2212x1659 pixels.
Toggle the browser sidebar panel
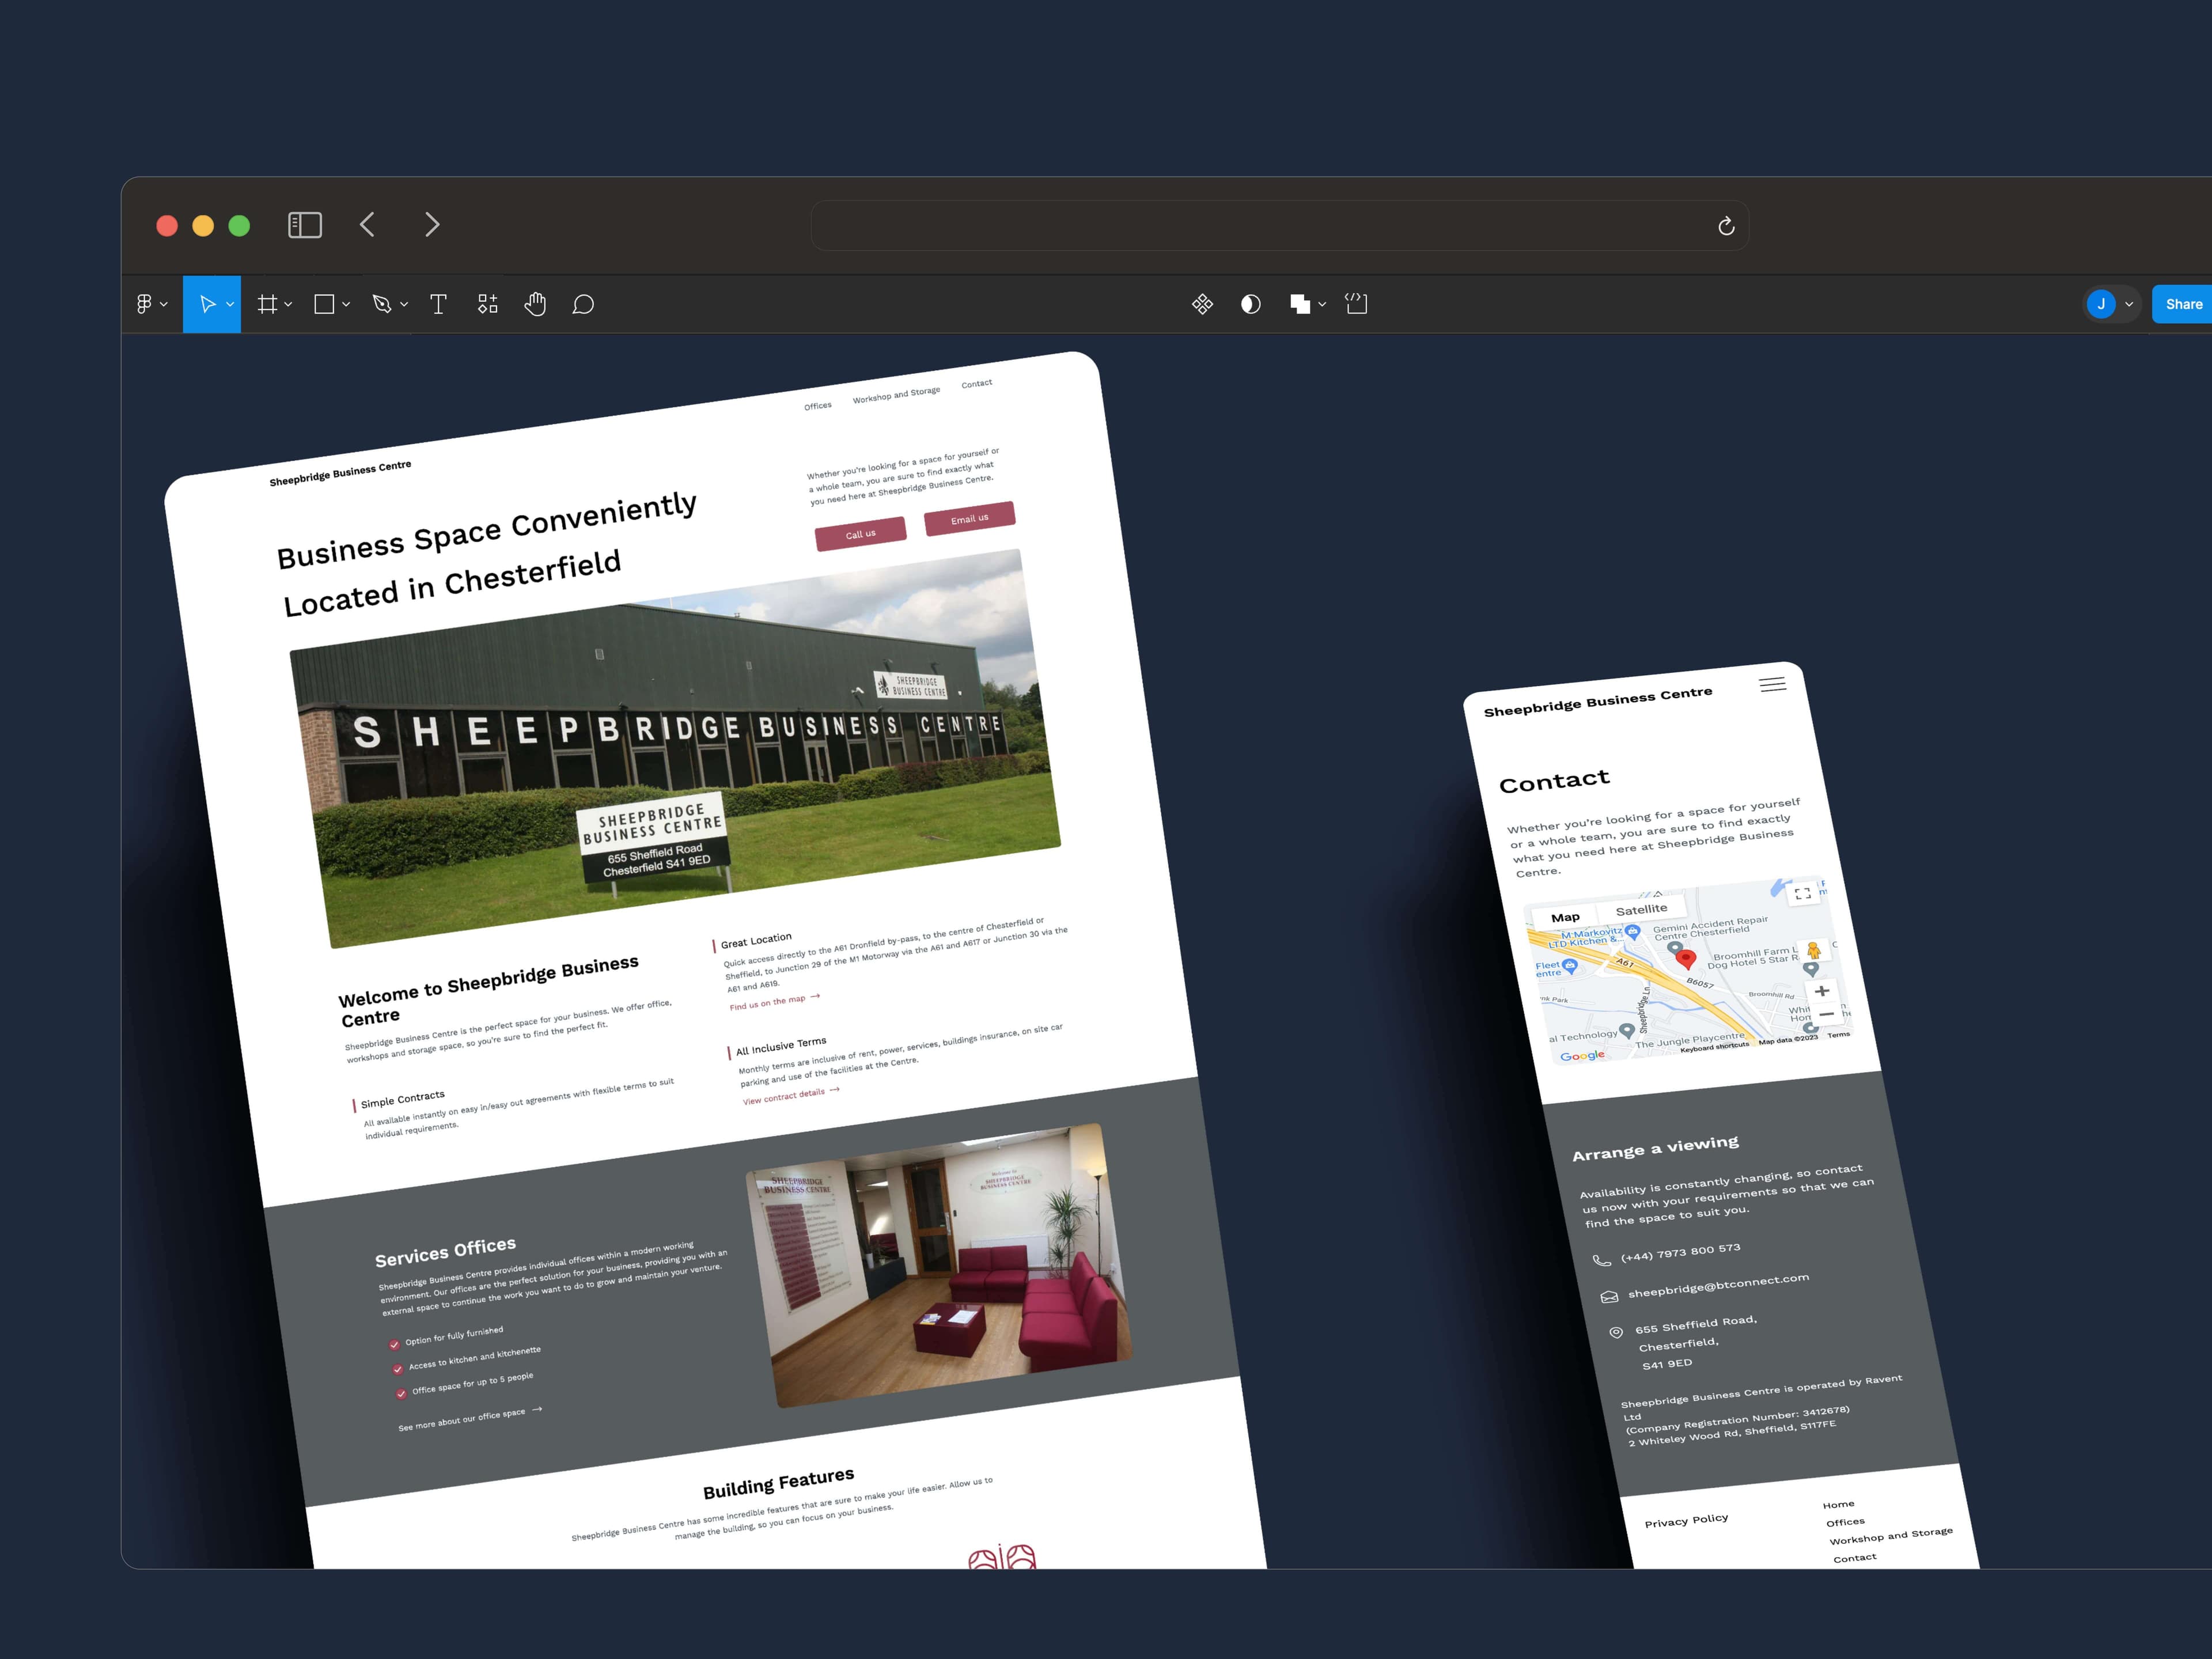305,225
